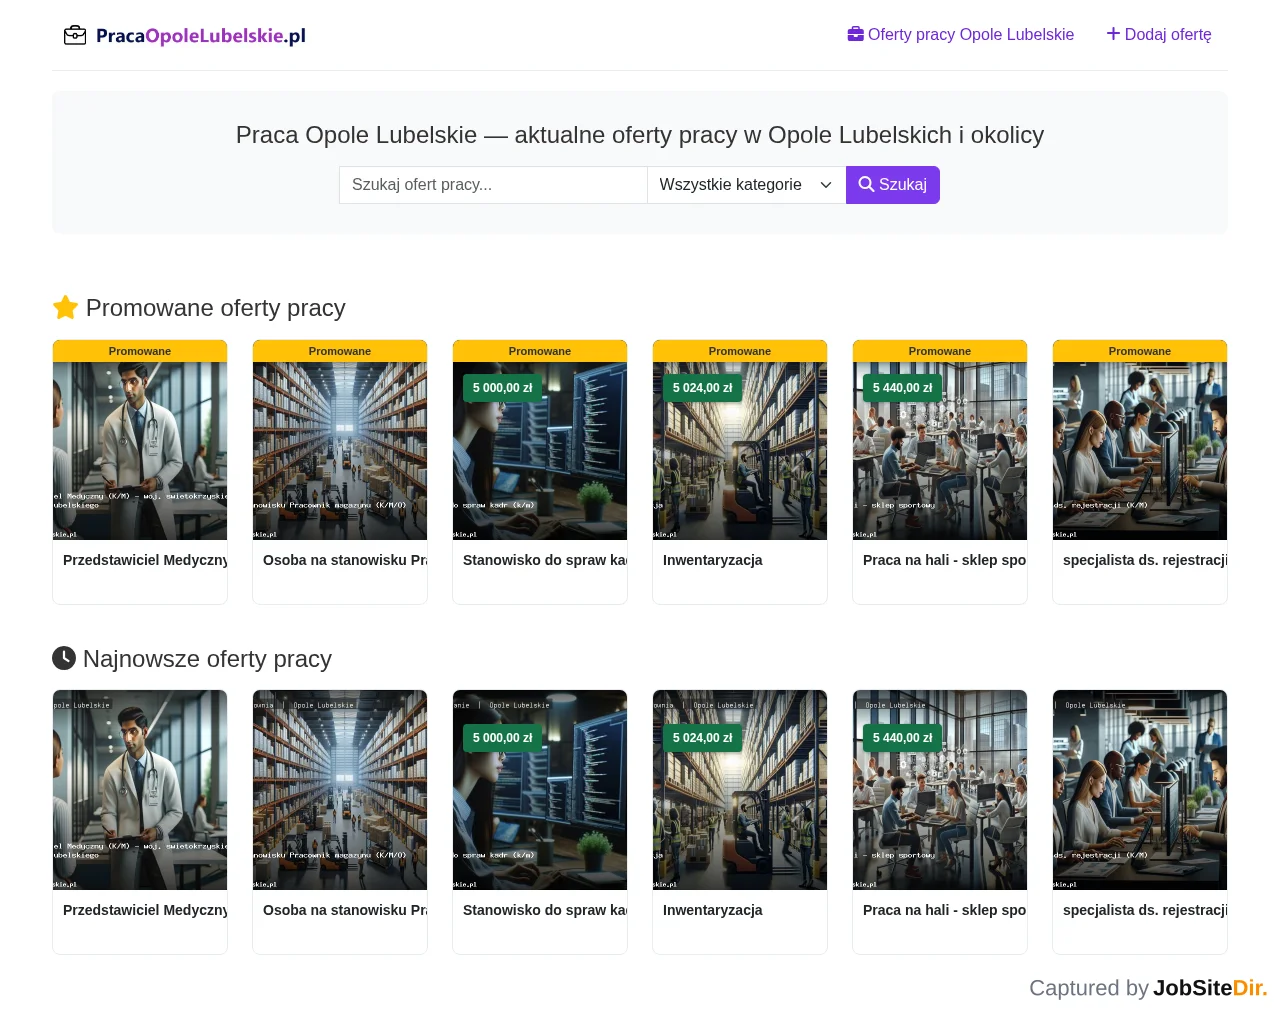
Task: Expand the Wszystkie kategorie dropdown
Action: (x=746, y=185)
